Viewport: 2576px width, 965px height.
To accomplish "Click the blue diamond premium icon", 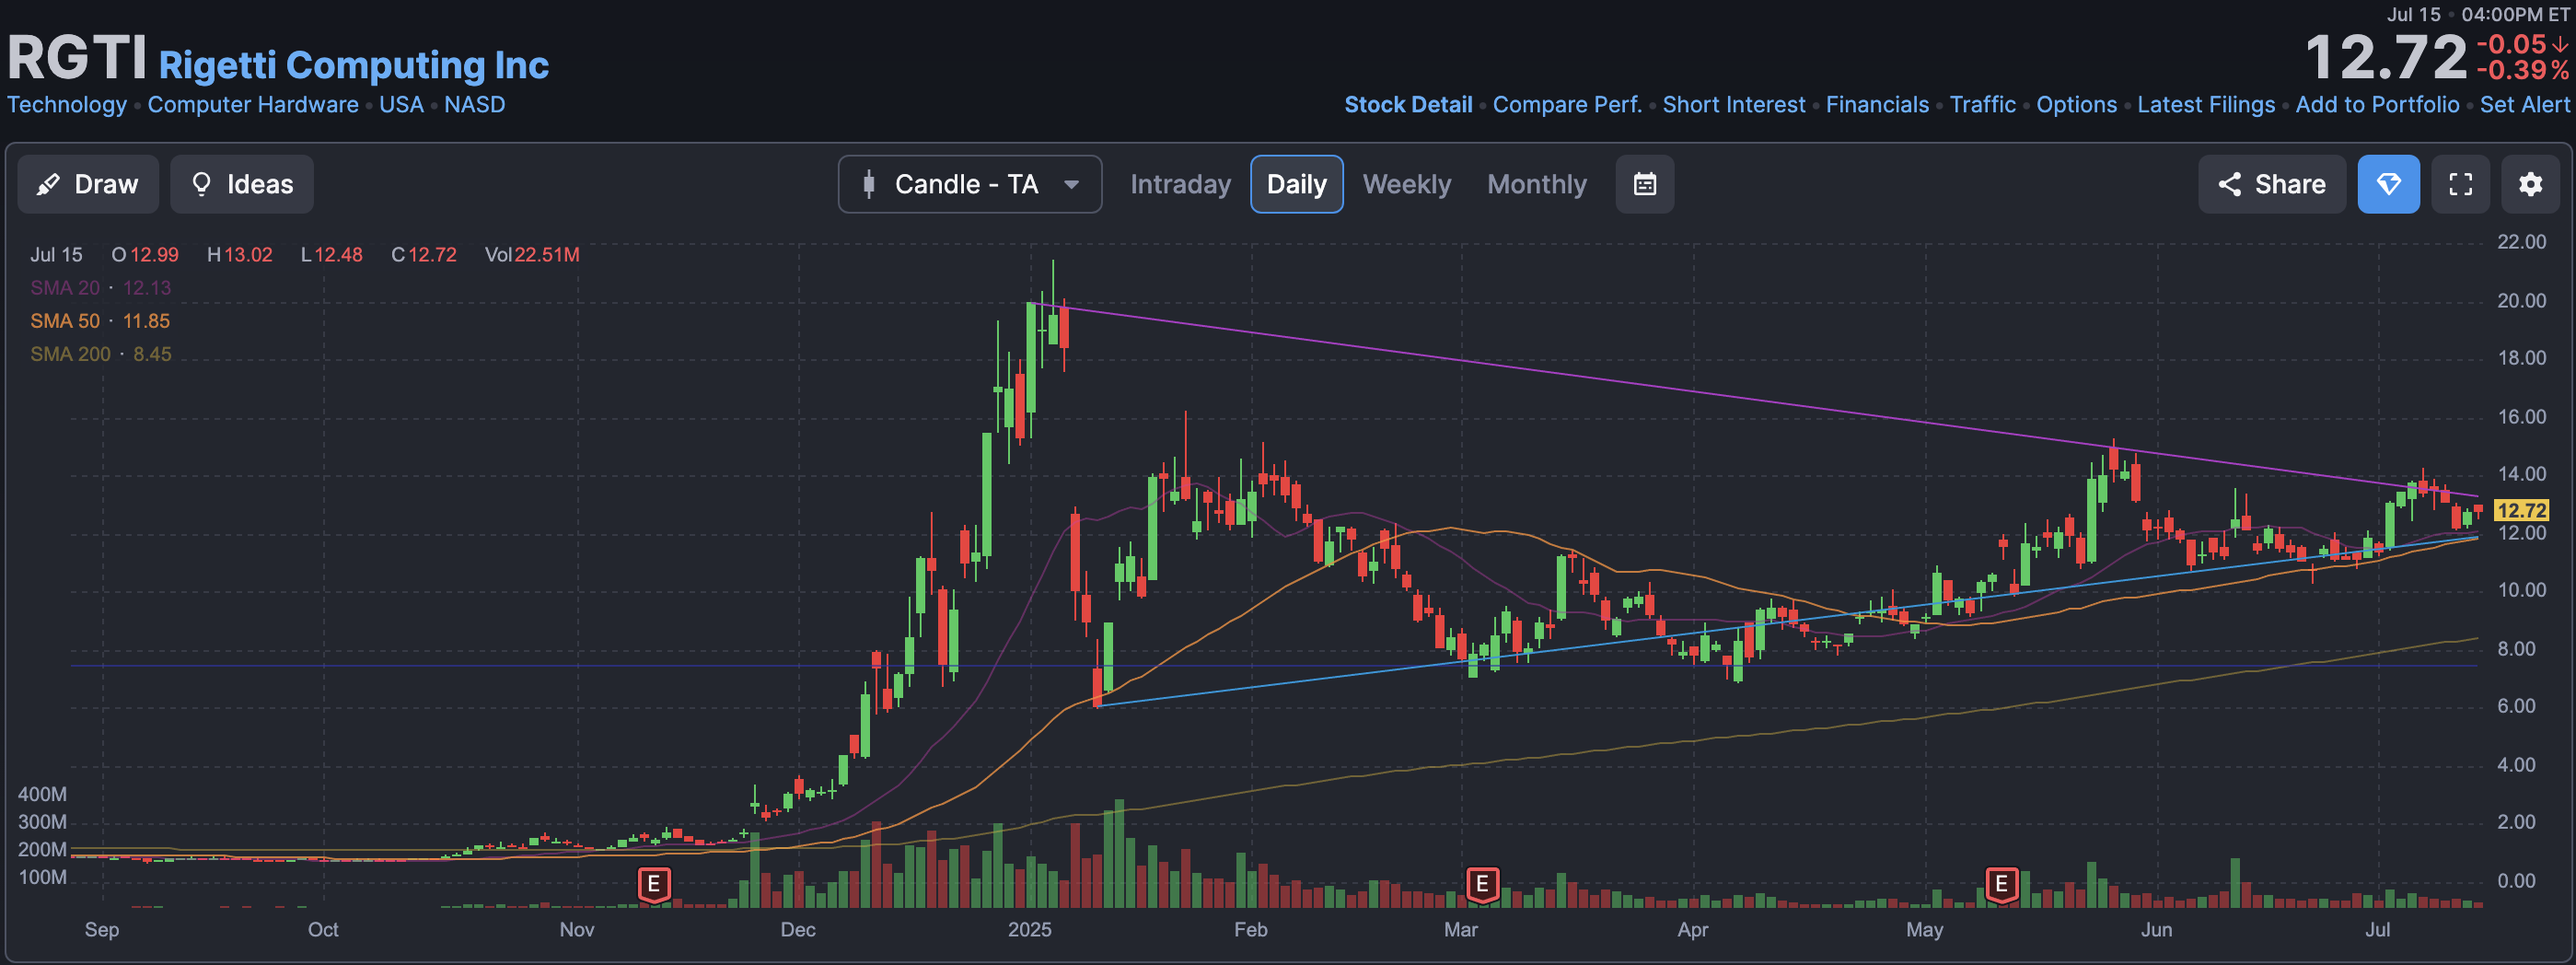I will tap(2389, 184).
